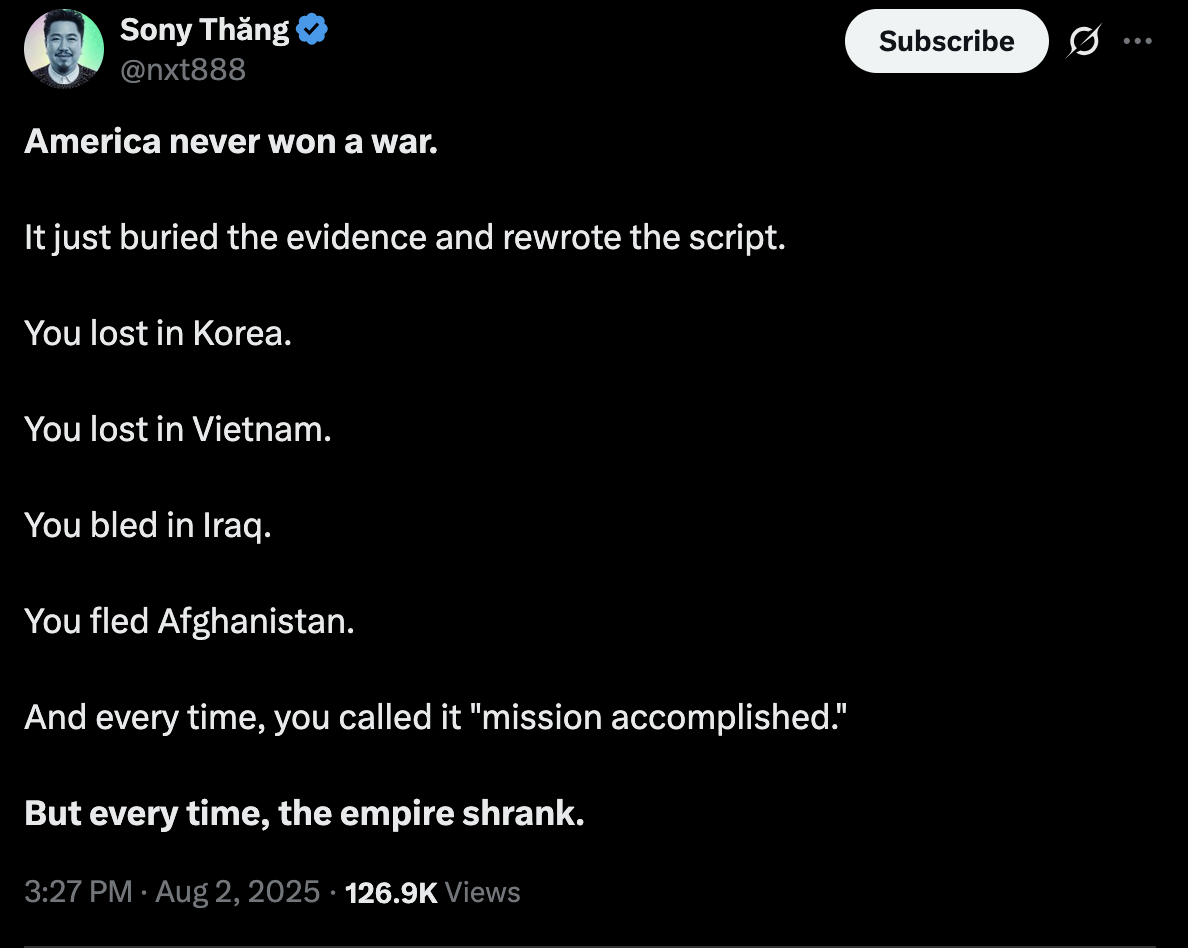Viewport: 1188px width, 948px height.
Task: Click the bold headline 'America never won a war.'
Action: tap(231, 142)
